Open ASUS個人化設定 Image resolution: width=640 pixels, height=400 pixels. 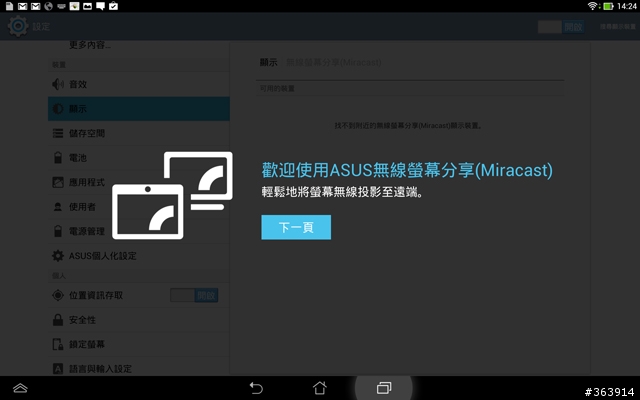pyautogui.click(x=139, y=256)
